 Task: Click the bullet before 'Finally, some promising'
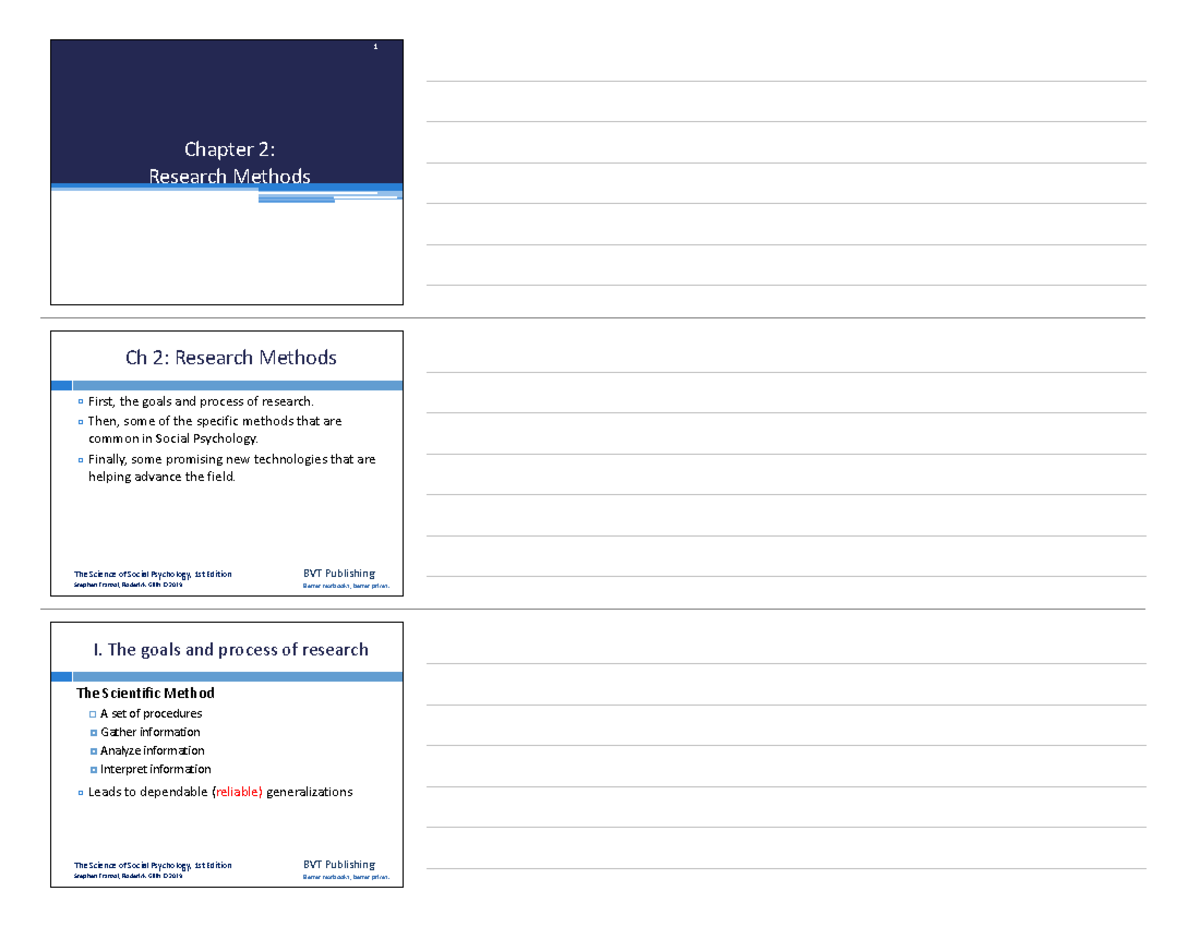pyautogui.click(x=80, y=460)
